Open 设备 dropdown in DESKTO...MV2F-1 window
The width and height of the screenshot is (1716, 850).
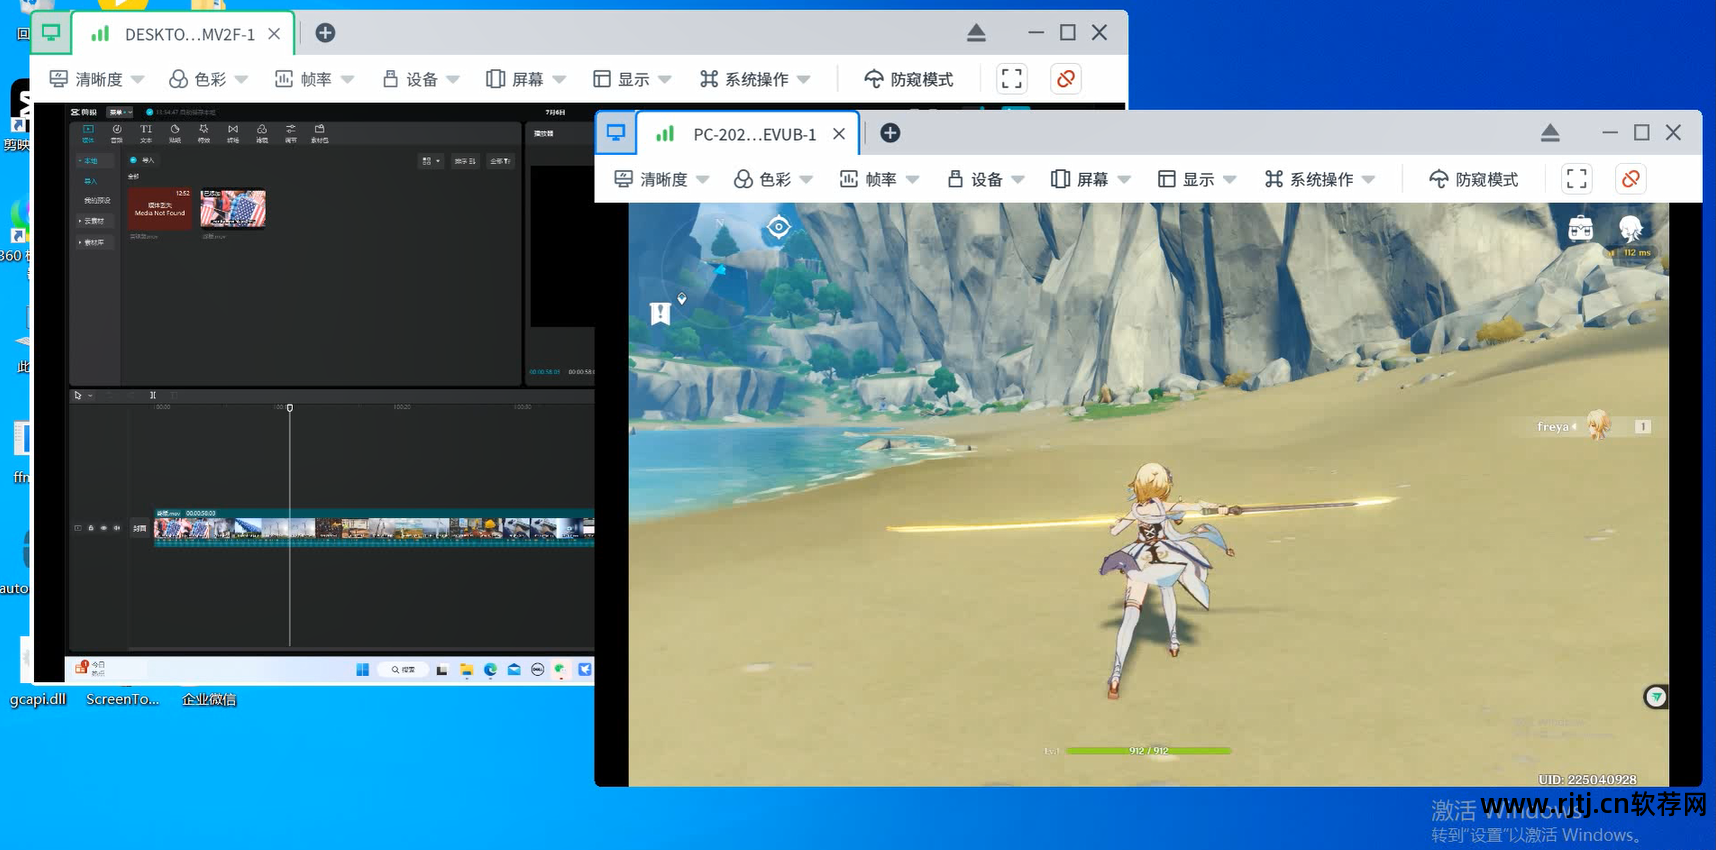(x=420, y=79)
